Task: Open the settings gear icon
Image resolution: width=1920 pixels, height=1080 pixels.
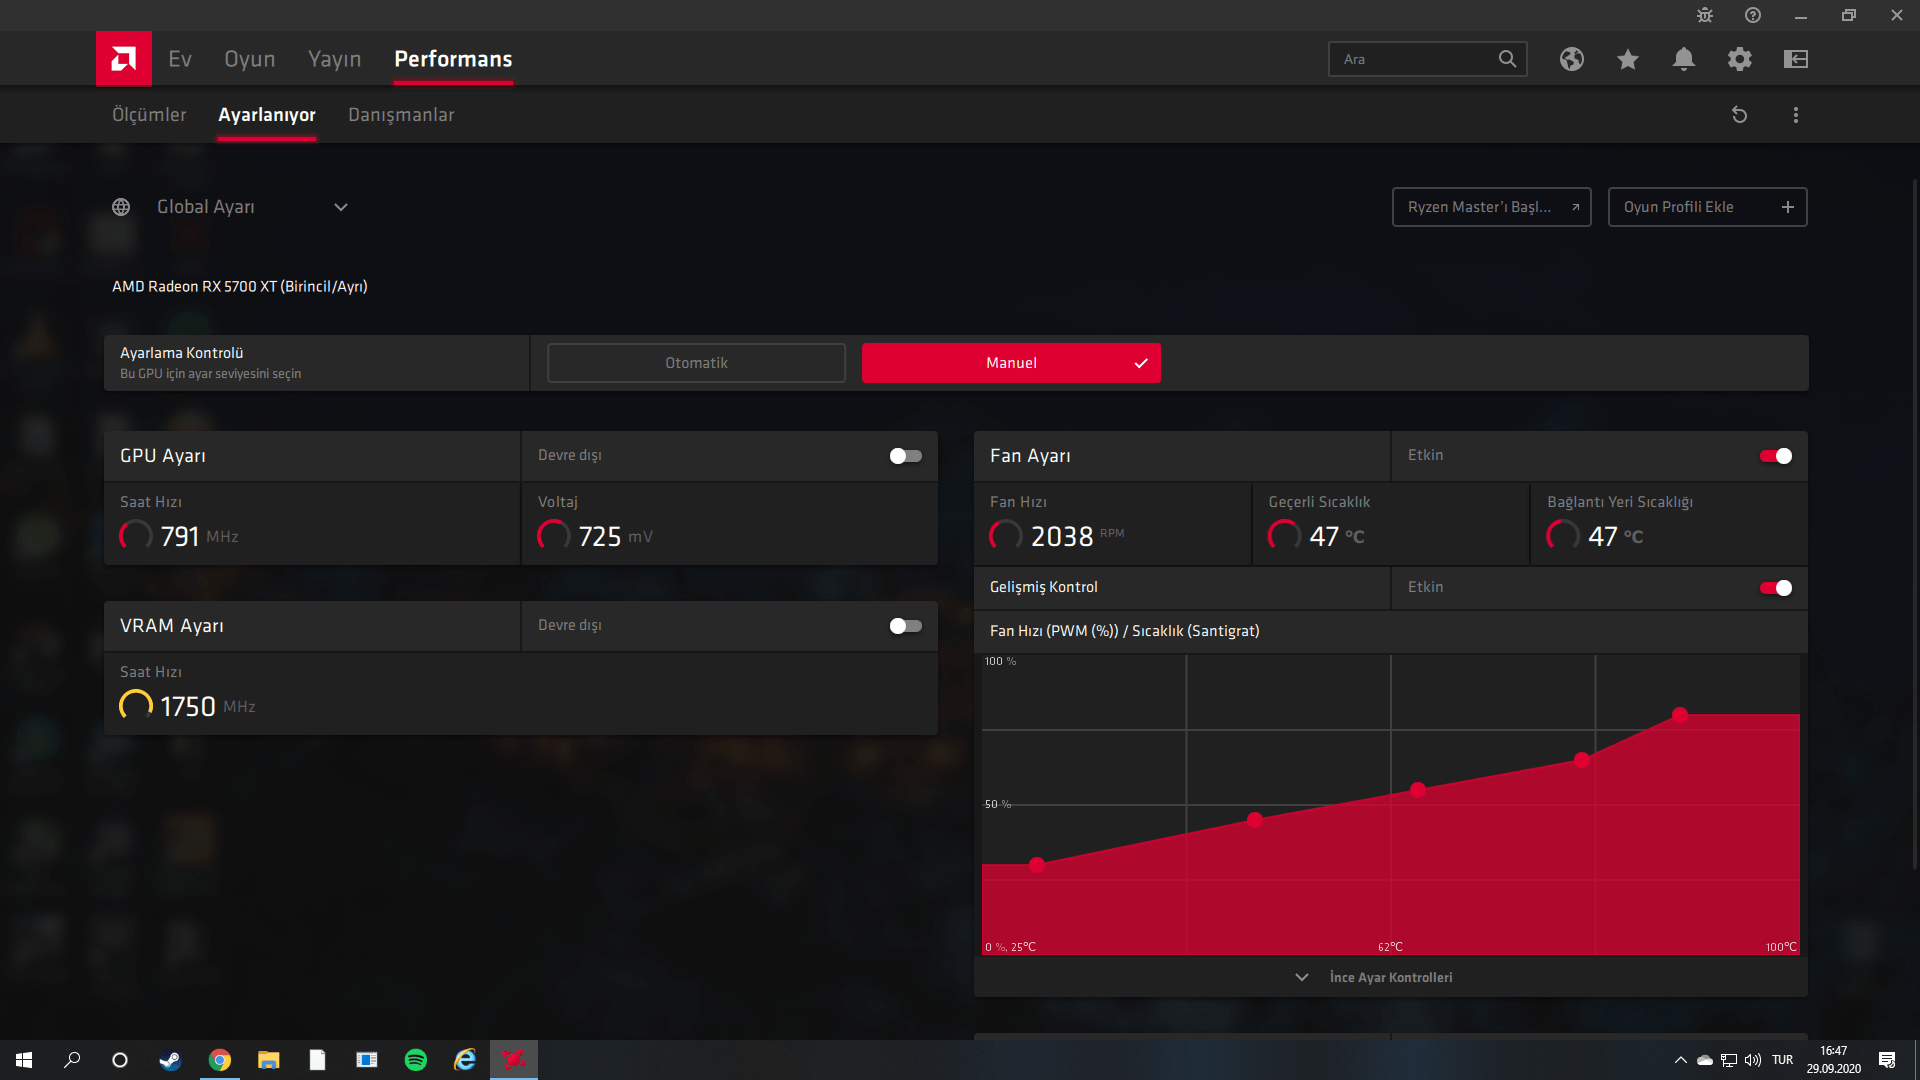Action: pyautogui.click(x=1739, y=59)
